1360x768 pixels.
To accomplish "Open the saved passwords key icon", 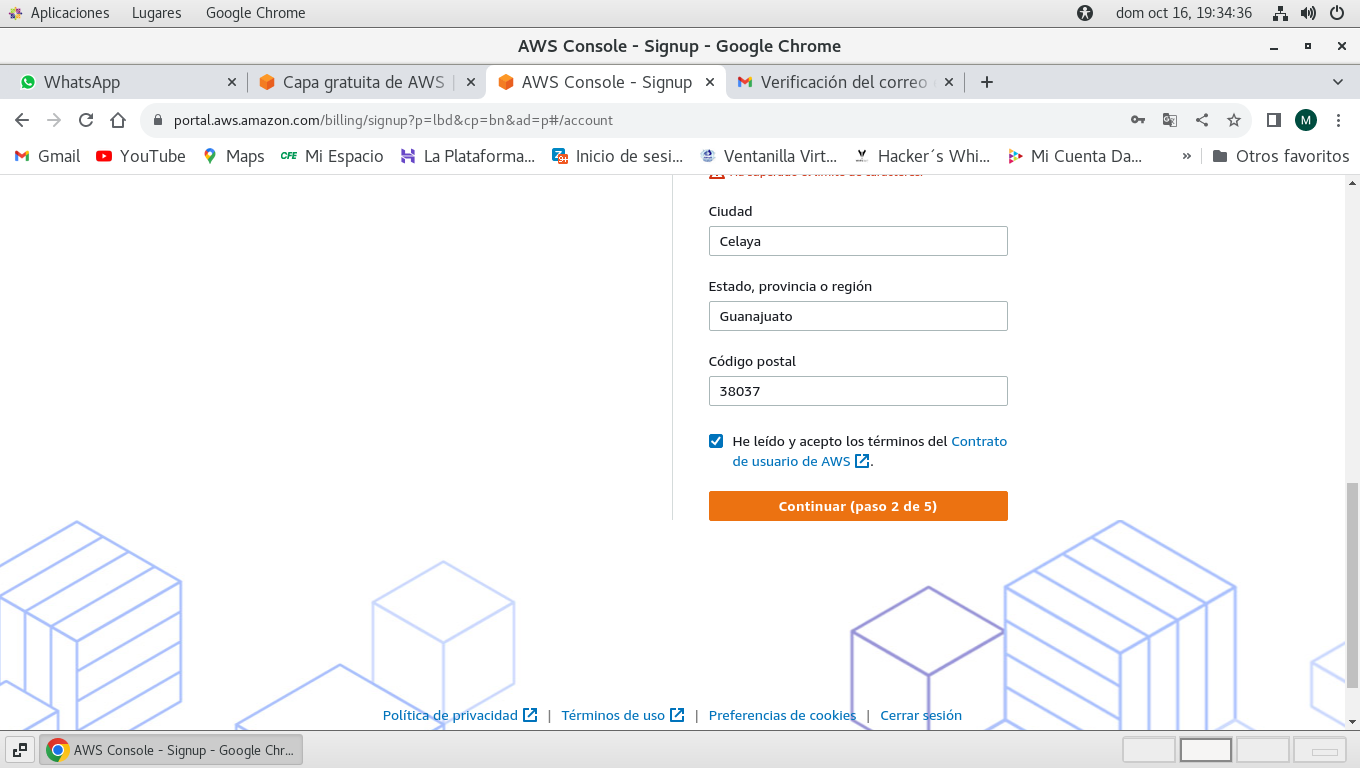I will 1138,120.
